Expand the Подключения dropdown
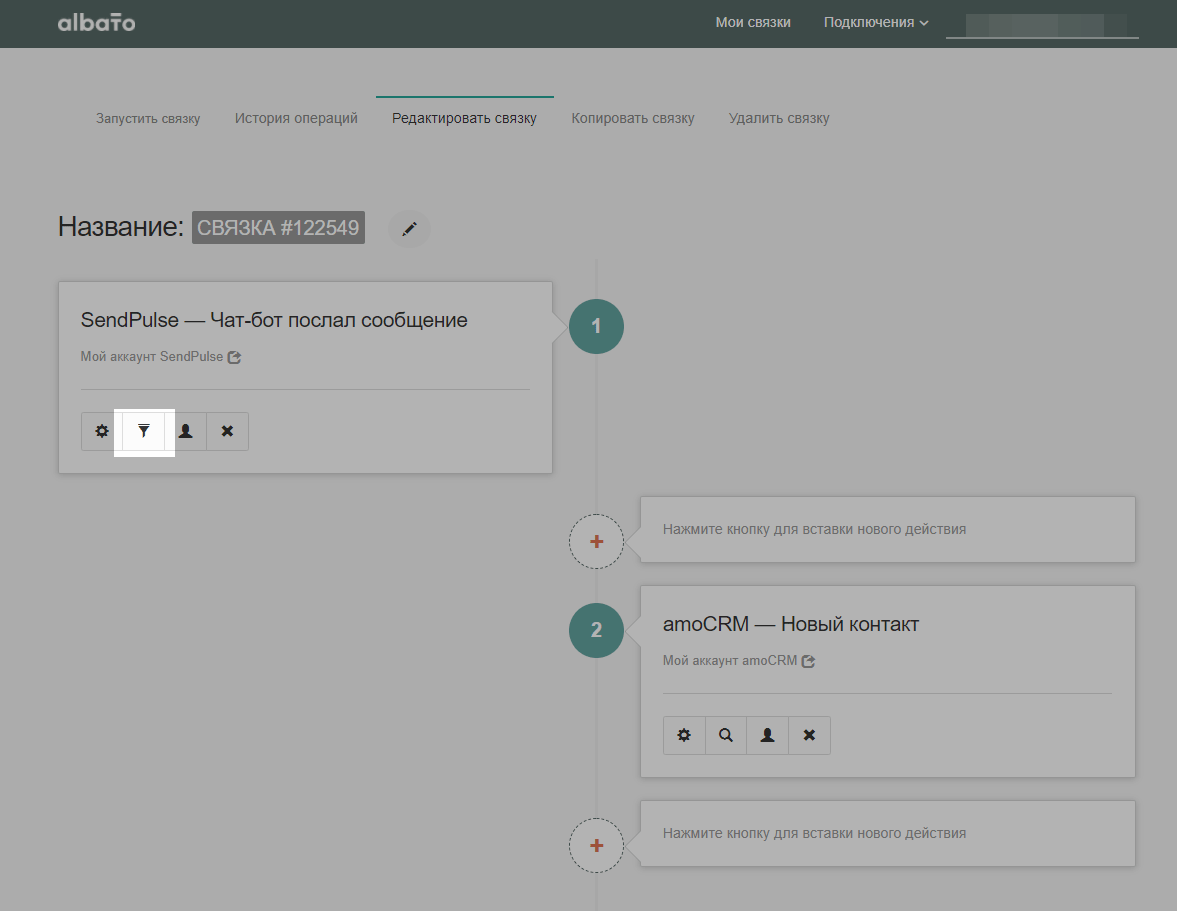The height and width of the screenshot is (911, 1177). click(876, 23)
